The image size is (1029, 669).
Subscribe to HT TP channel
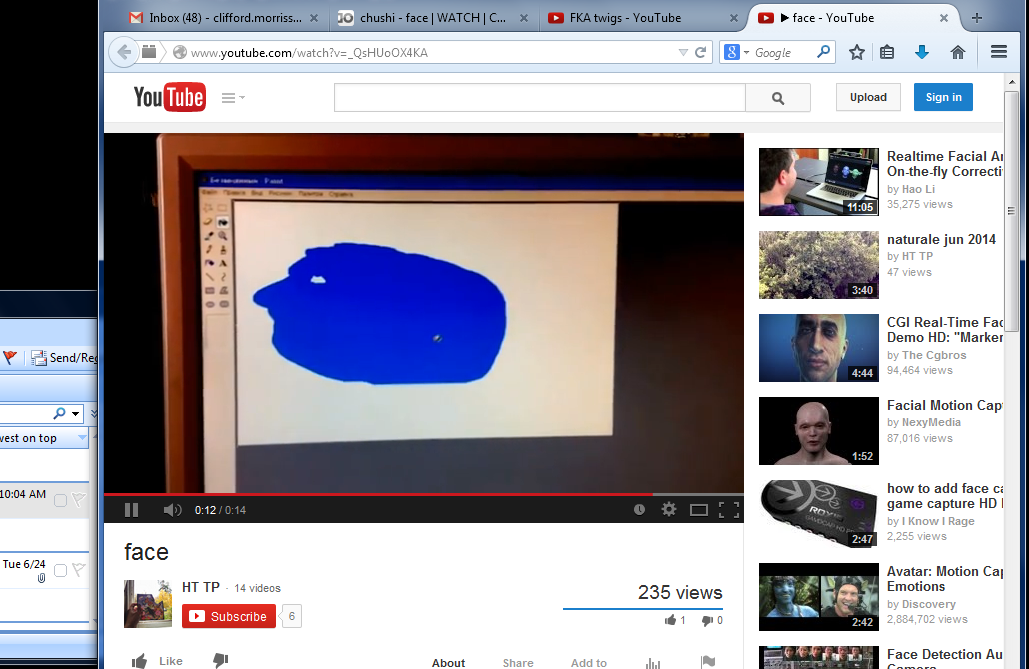pos(229,616)
